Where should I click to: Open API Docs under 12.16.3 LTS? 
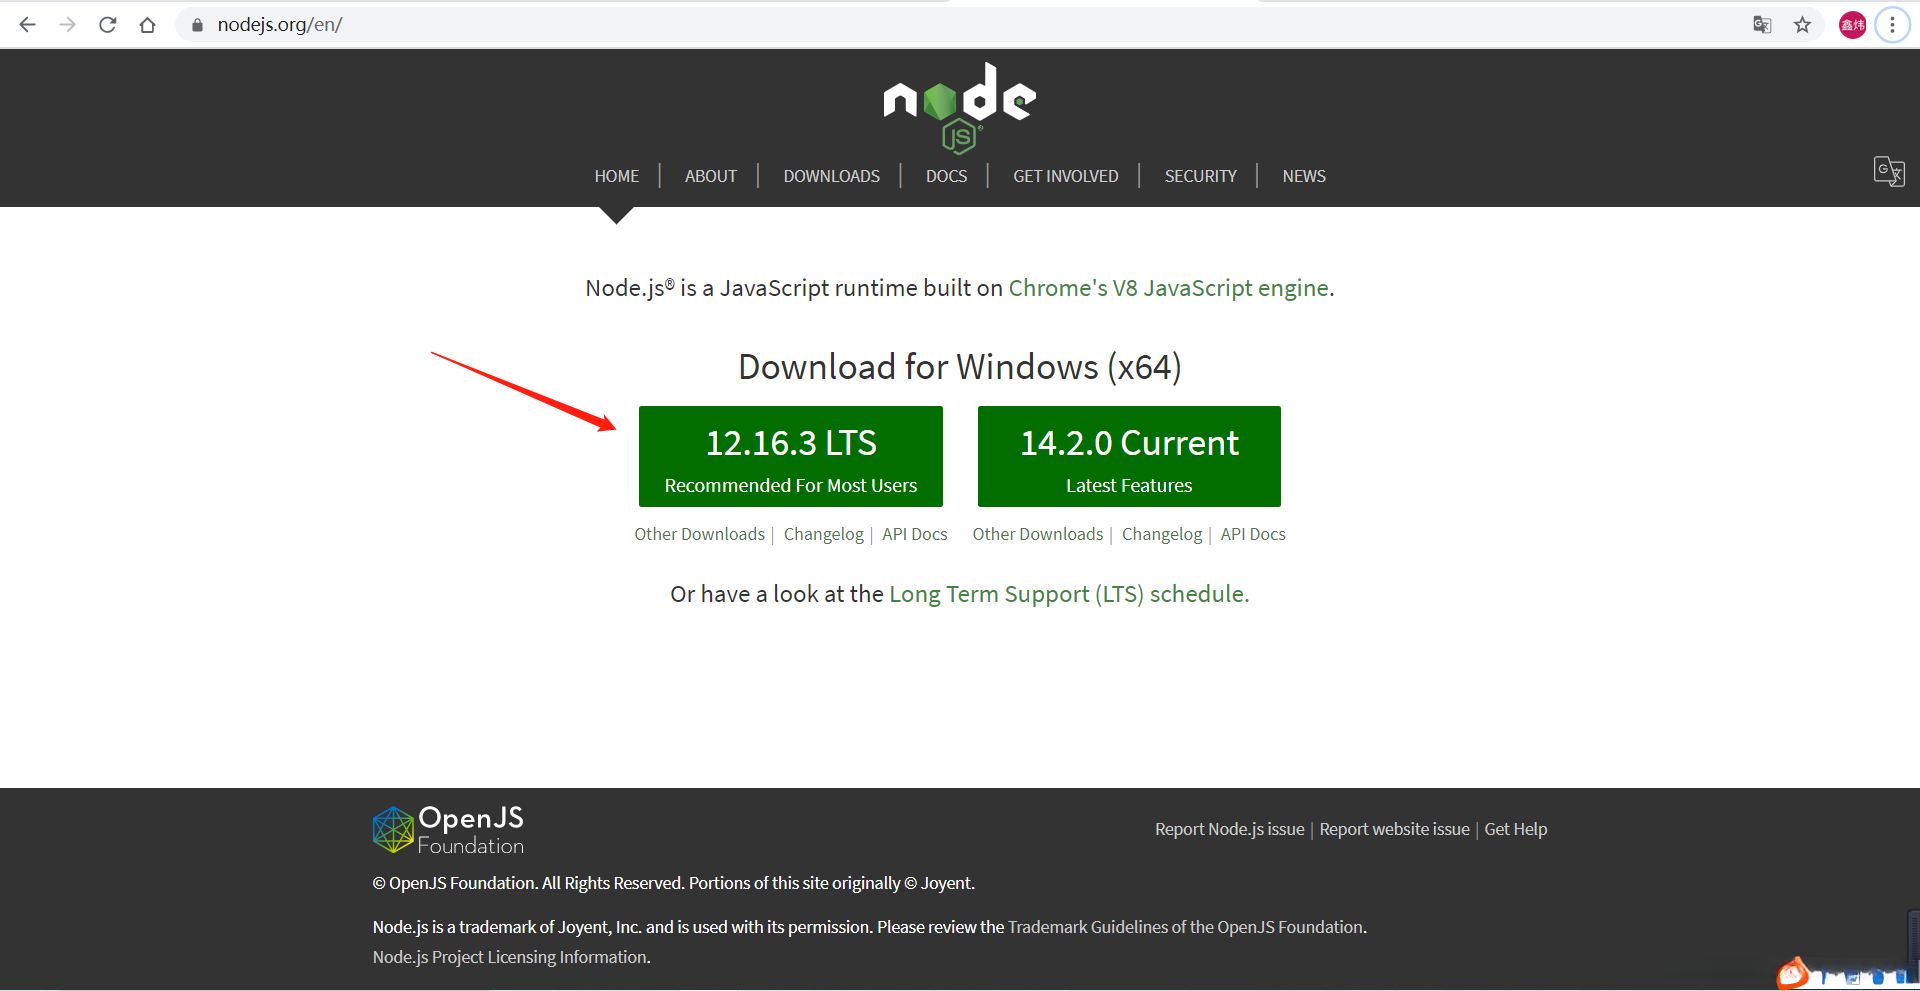915,534
